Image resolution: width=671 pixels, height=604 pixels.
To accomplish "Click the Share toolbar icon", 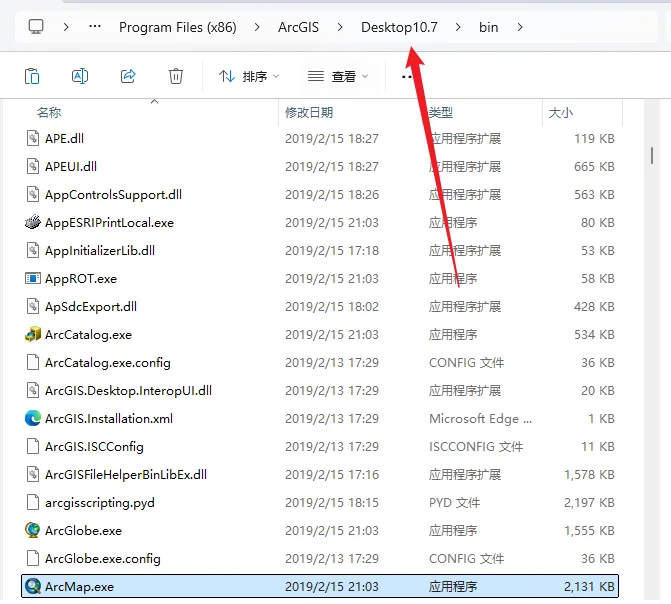I will point(128,76).
